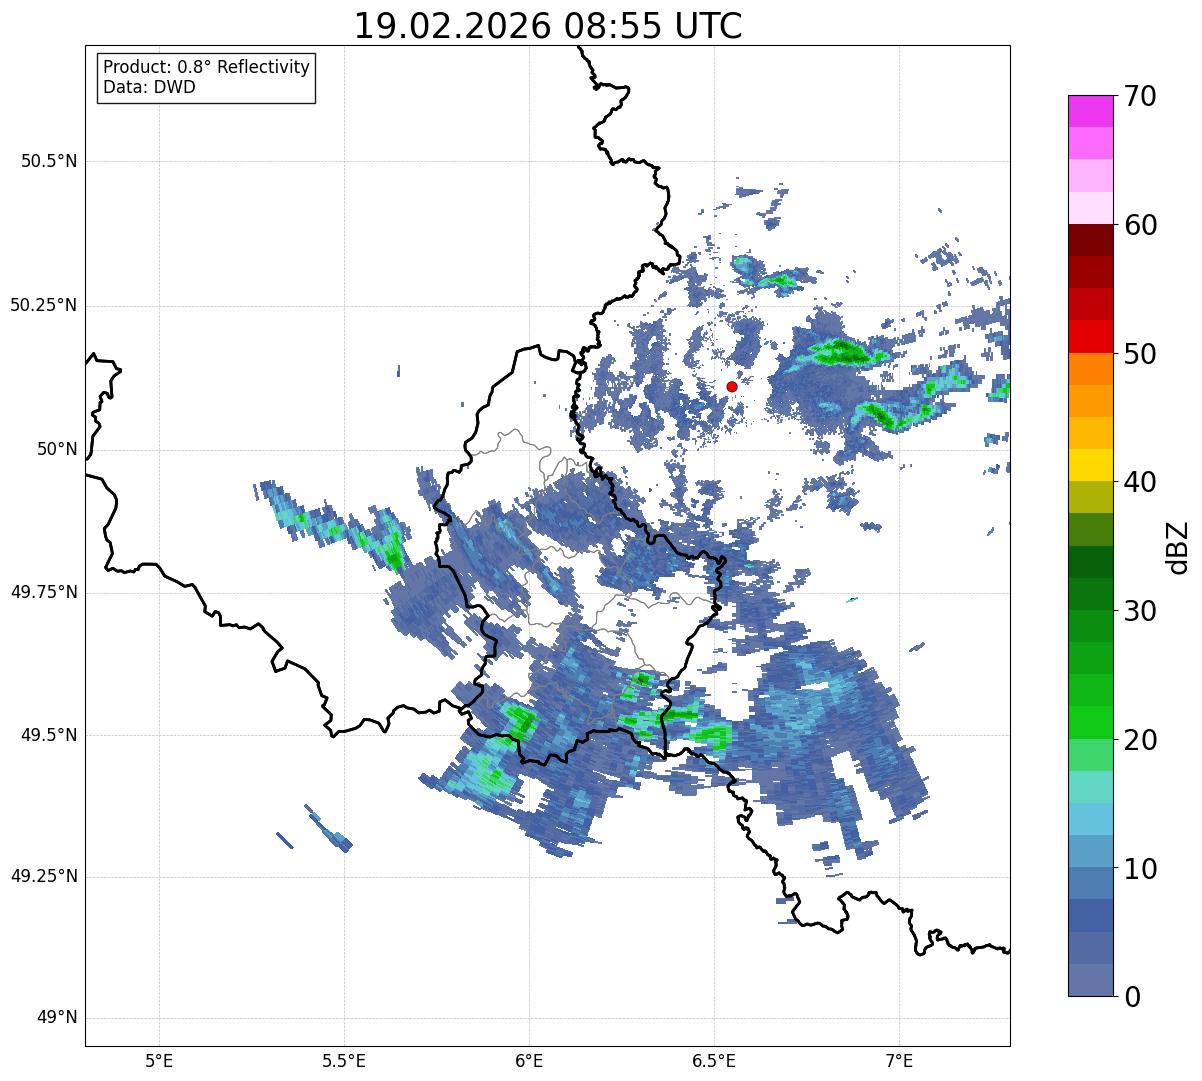Screen dimensions: 1202x1081
Task: Click the title '19.02.2026 08:55 UTC'
Action: click(x=548, y=26)
